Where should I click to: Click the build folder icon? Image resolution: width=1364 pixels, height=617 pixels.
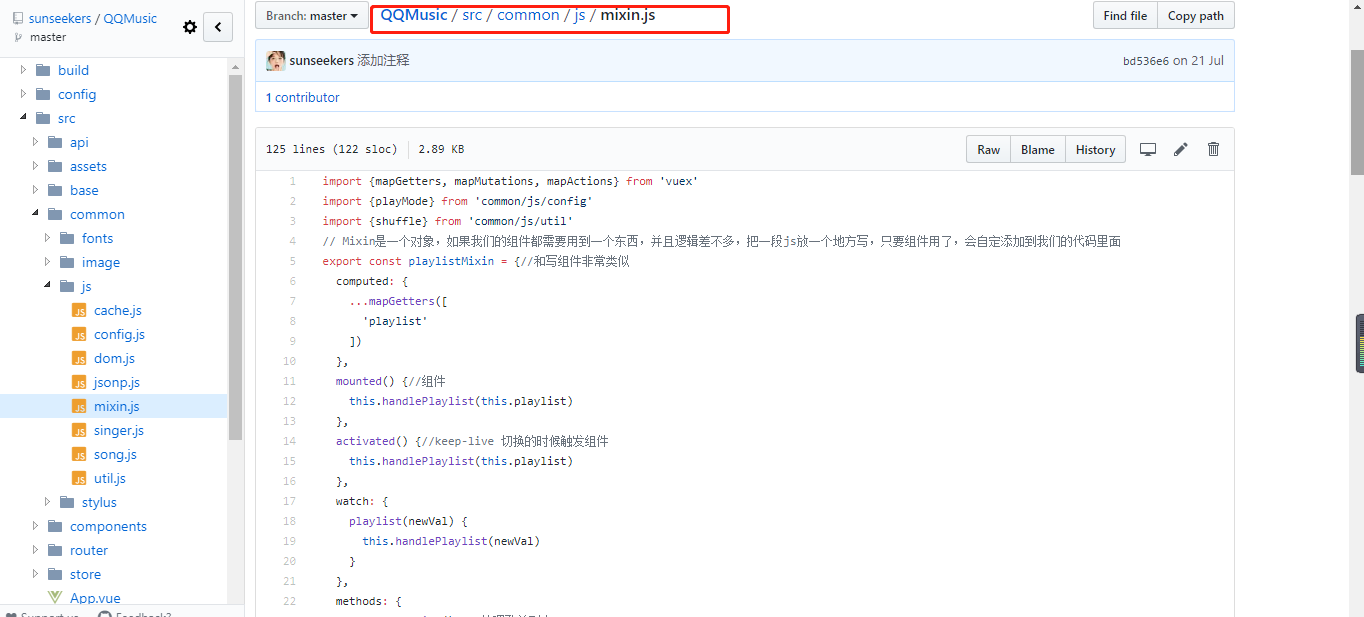pos(43,70)
